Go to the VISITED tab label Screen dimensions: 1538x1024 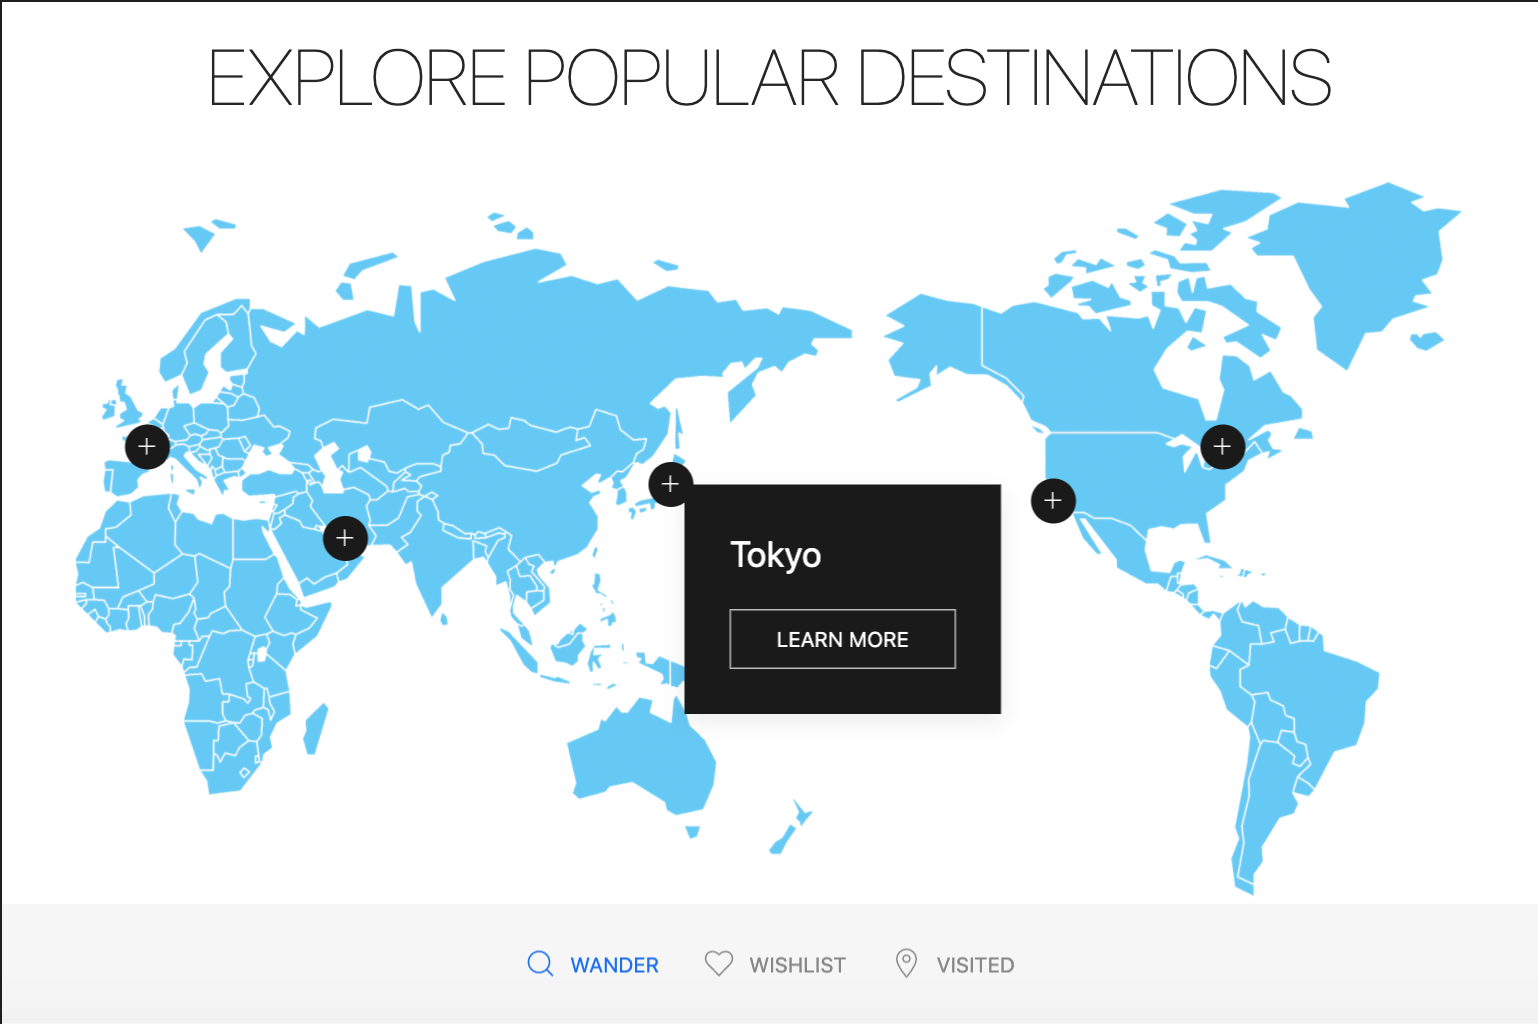tap(975, 965)
